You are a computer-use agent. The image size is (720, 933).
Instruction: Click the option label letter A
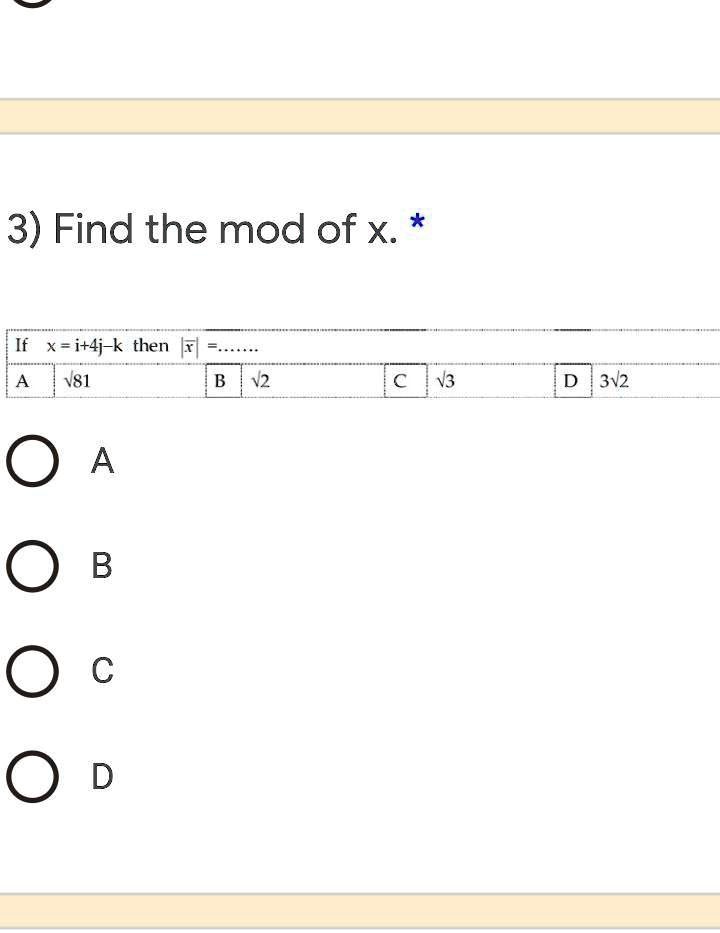102,461
